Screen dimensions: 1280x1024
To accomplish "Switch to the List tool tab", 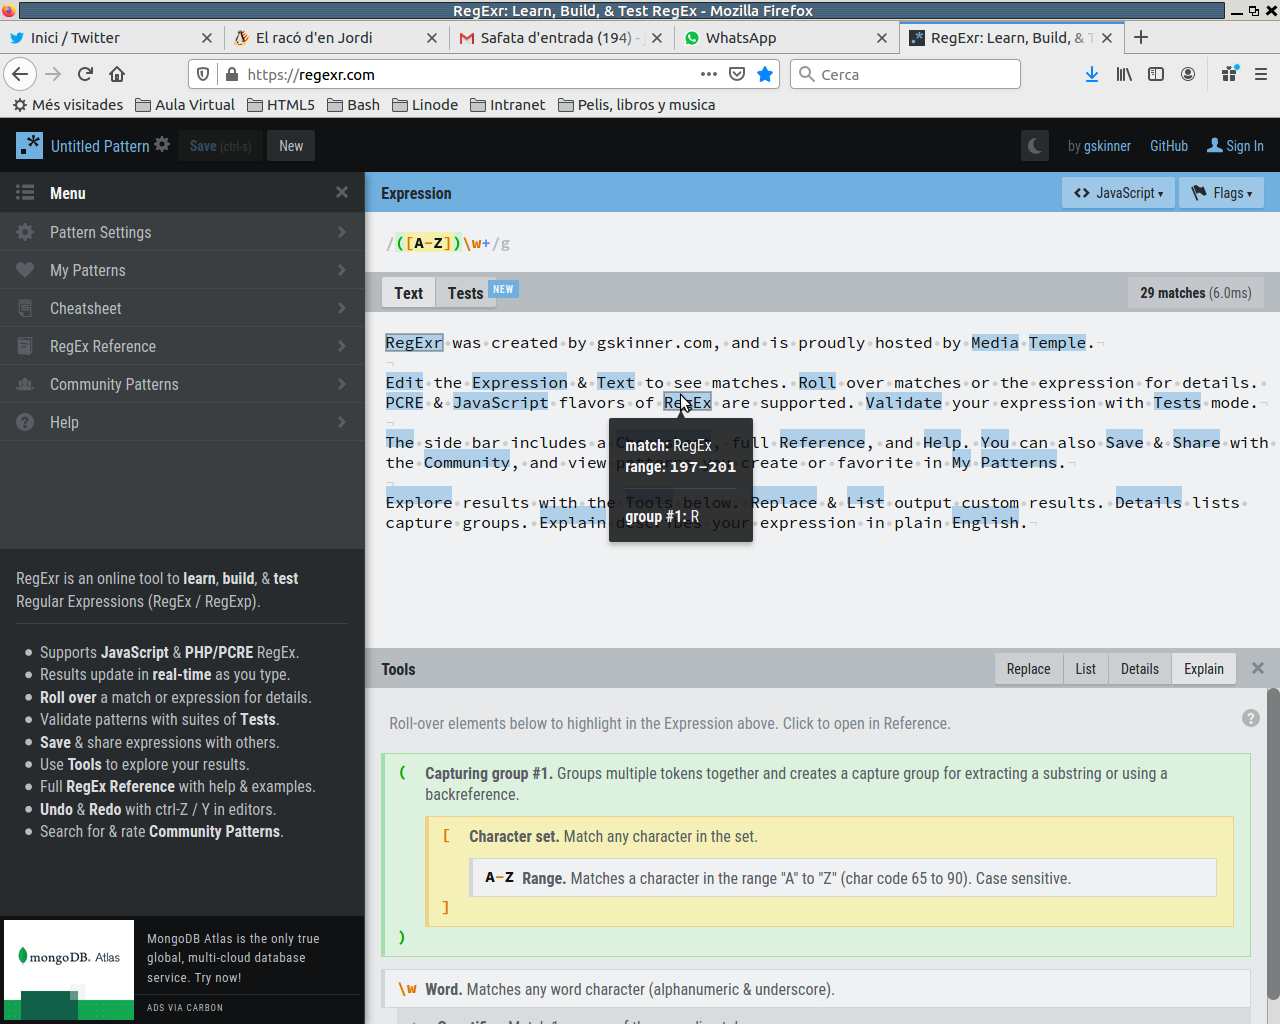I will tap(1085, 669).
